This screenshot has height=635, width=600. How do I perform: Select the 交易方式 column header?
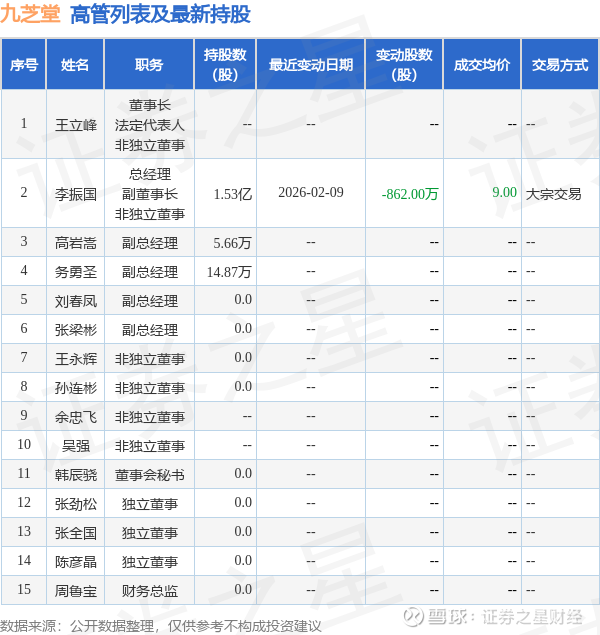(560, 64)
